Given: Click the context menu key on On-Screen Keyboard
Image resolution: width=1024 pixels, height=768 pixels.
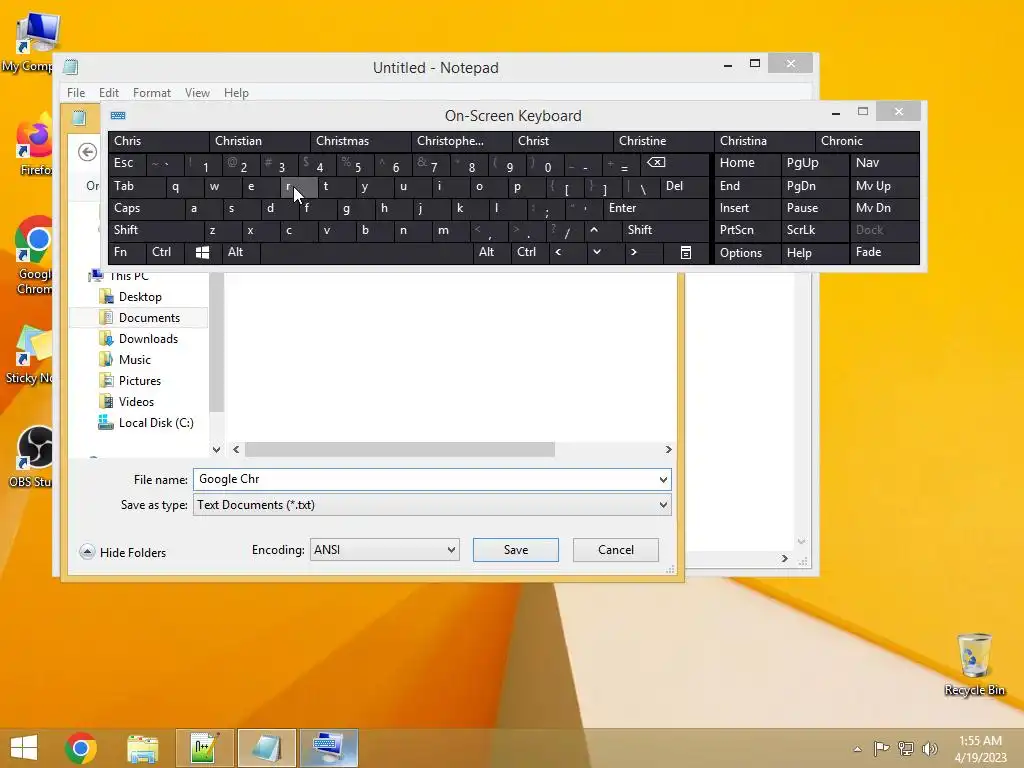Looking at the screenshot, I should [686, 253].
